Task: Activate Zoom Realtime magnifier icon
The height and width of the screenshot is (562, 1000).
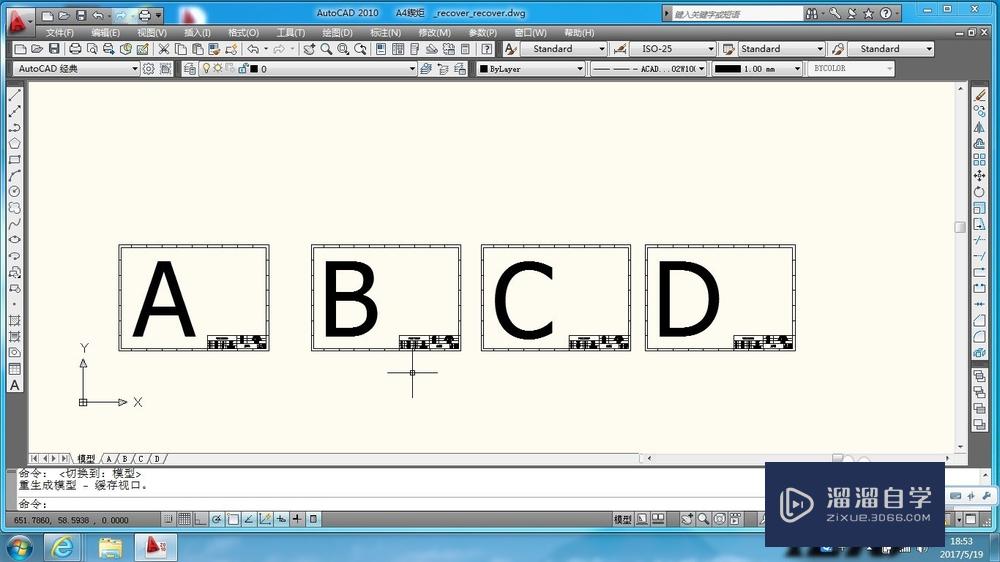Action: pos(327,49)
